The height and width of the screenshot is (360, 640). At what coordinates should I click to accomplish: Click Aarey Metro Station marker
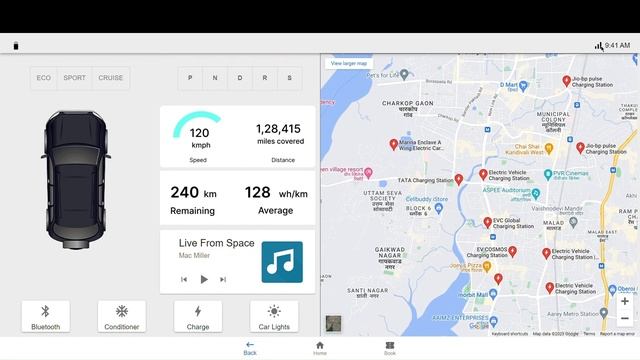coord(604,313)
